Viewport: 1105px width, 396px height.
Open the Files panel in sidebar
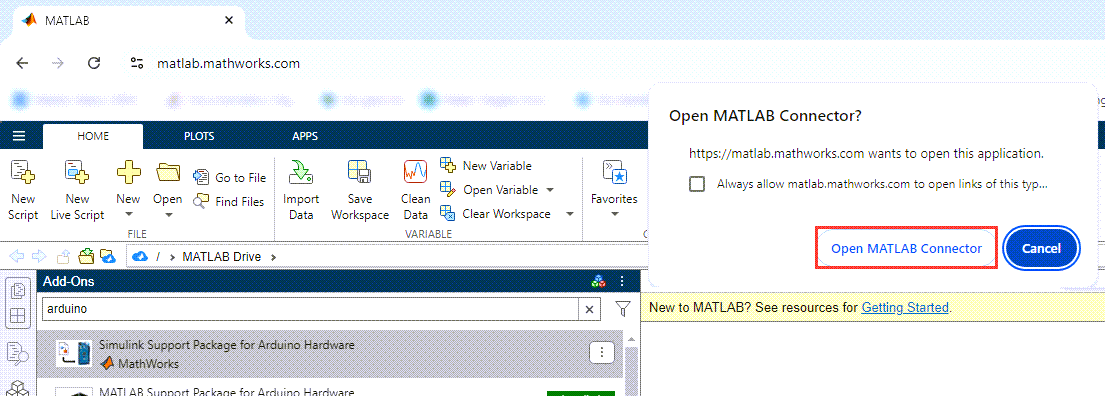[18, 290]
